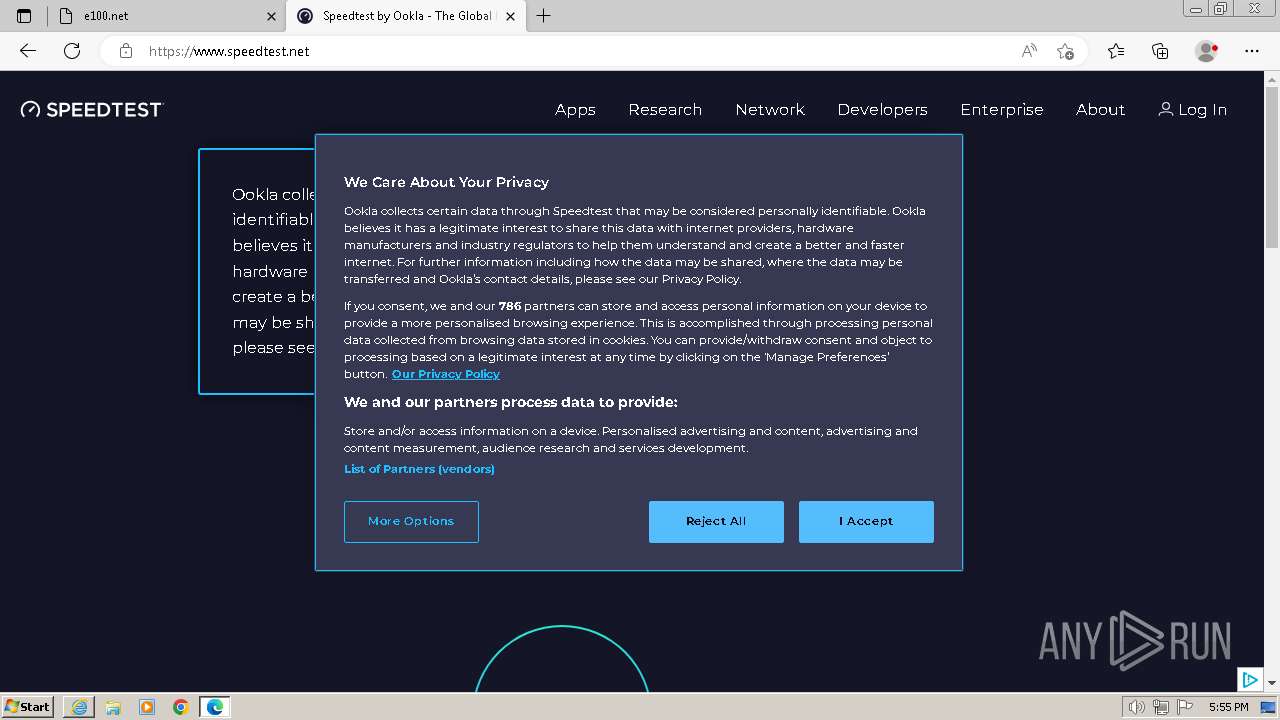This screenshot has width=1280, height=720.
Task: Close the Speedtest by Ookla tab
Action: point(511,16)
